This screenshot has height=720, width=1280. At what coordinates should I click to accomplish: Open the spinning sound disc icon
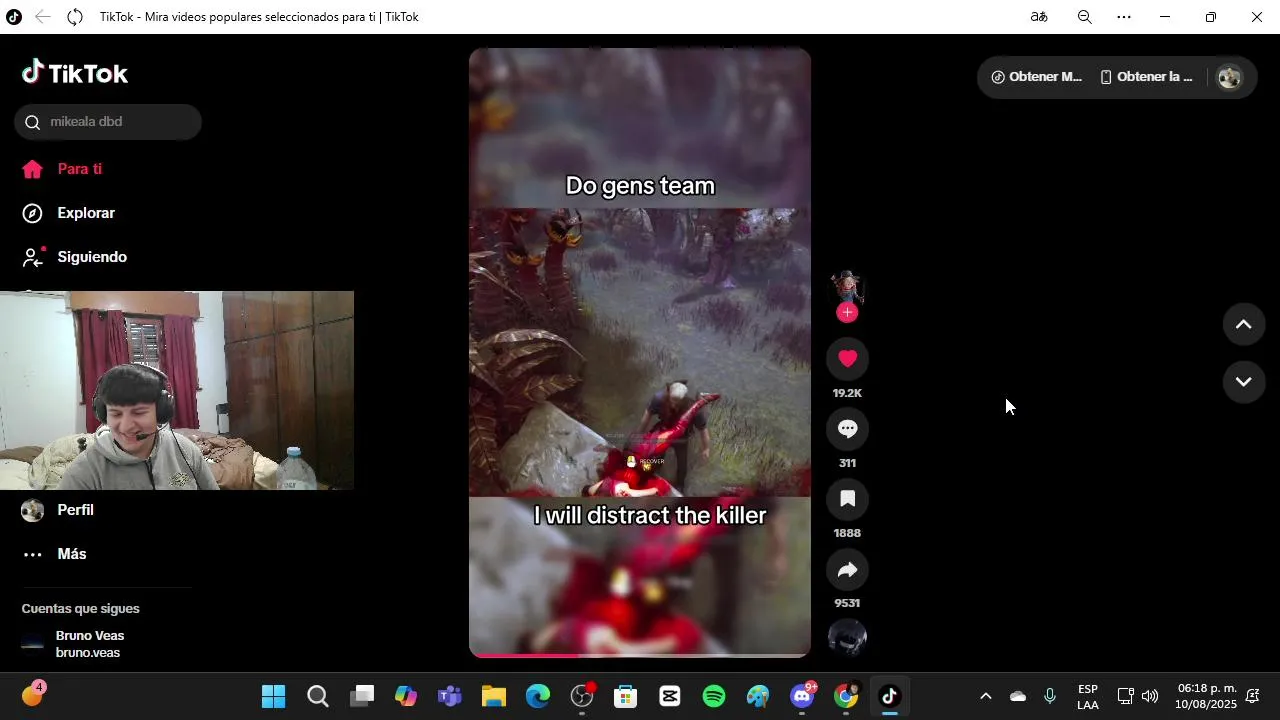pos(847,638)
